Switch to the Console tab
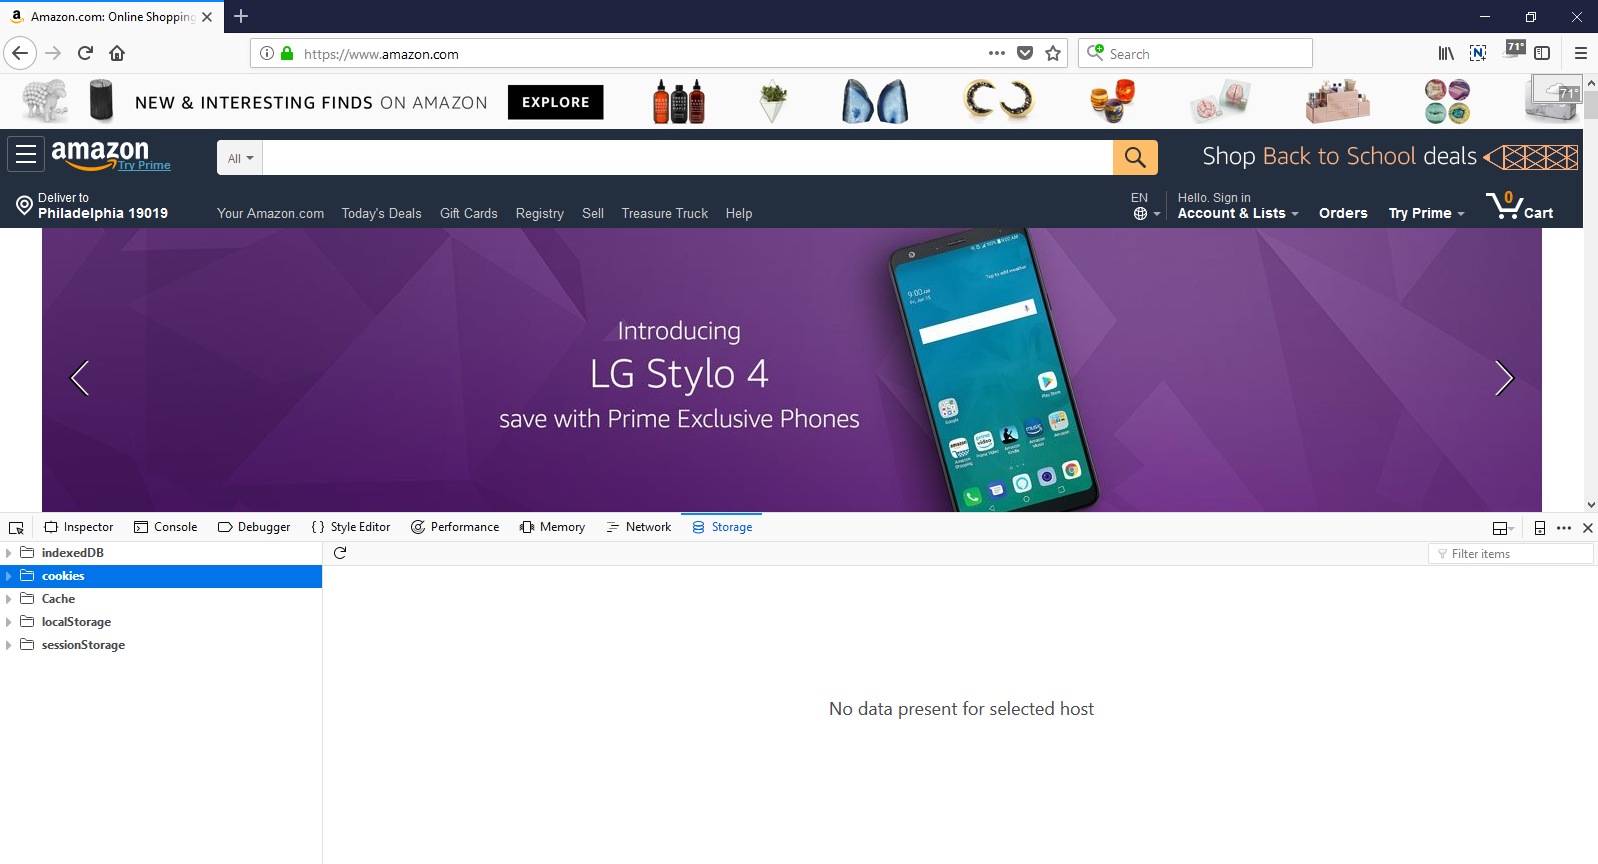1598x864 pixels. point(166,527)
